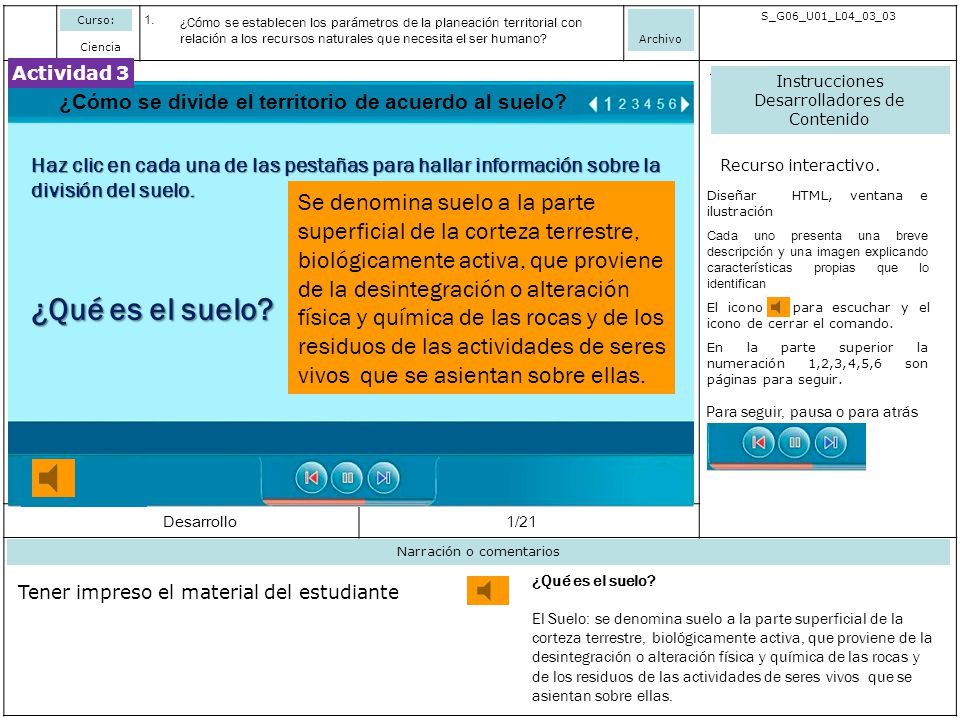Click the speaker icon in Narración section

click(488, 590)
